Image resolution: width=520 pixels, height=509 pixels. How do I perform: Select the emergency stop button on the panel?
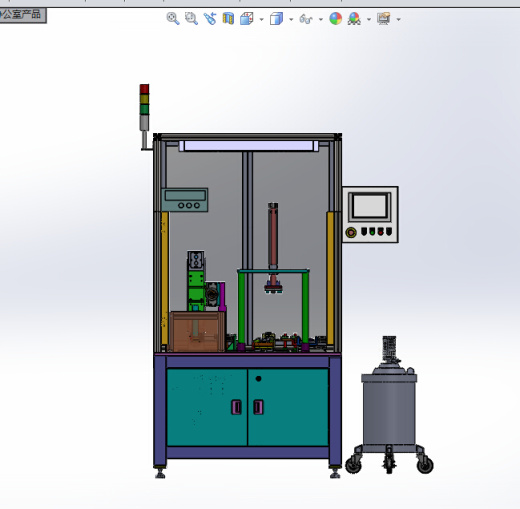[x=351, y=232]
